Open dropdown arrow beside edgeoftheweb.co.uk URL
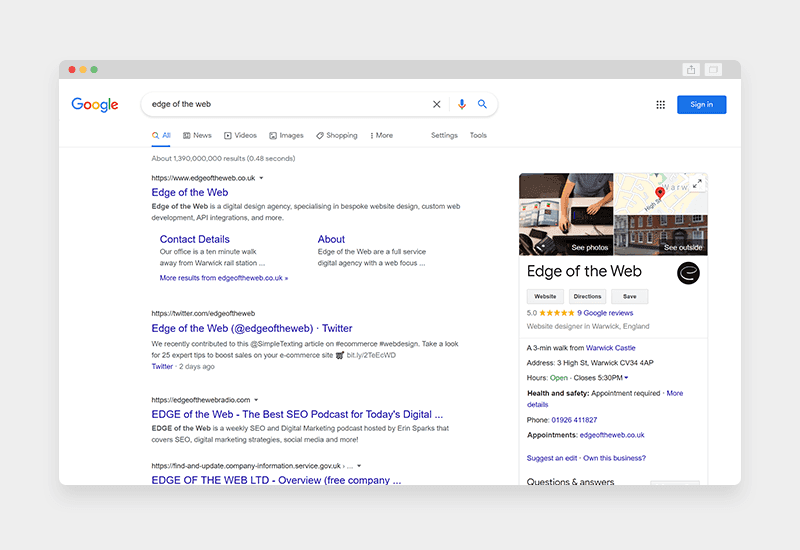The image size is (800, 550). coord(262,178)
